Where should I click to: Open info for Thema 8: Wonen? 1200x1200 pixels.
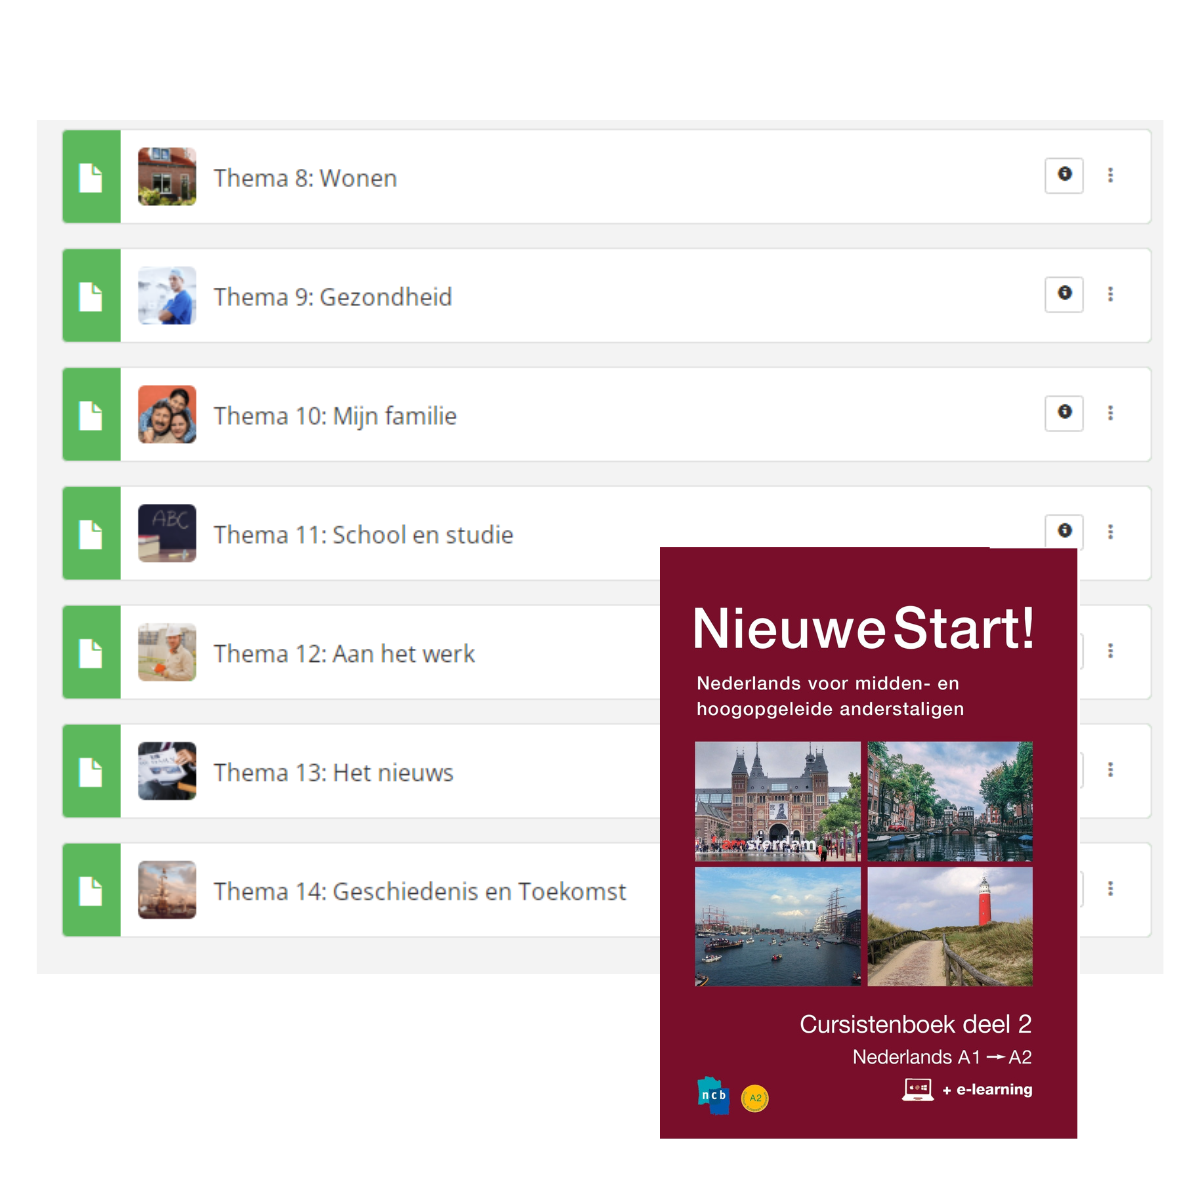tap(1064, 175)
